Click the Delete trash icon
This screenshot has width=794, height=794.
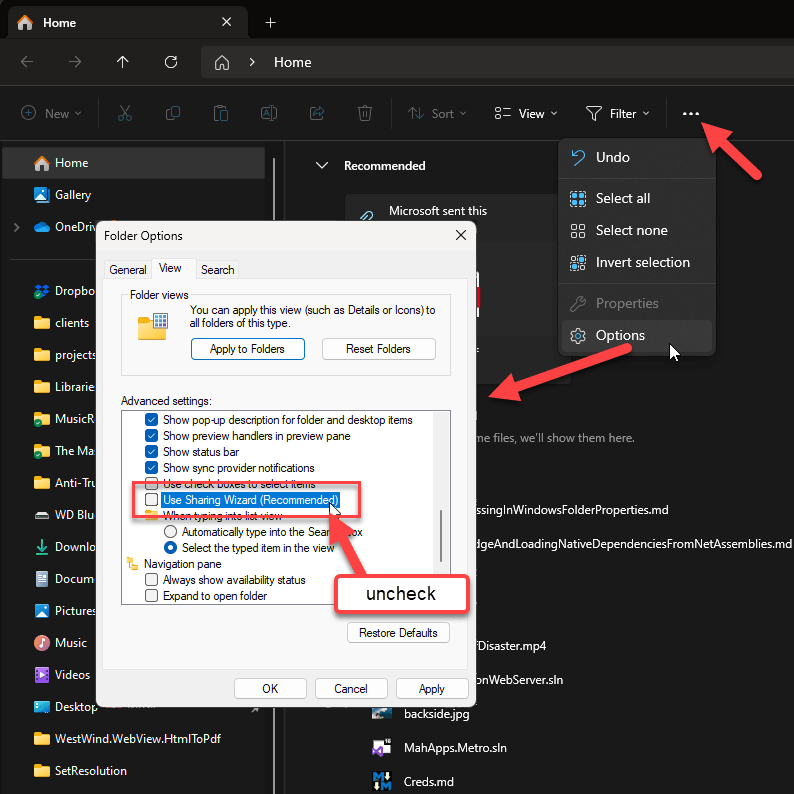(365, 113)
